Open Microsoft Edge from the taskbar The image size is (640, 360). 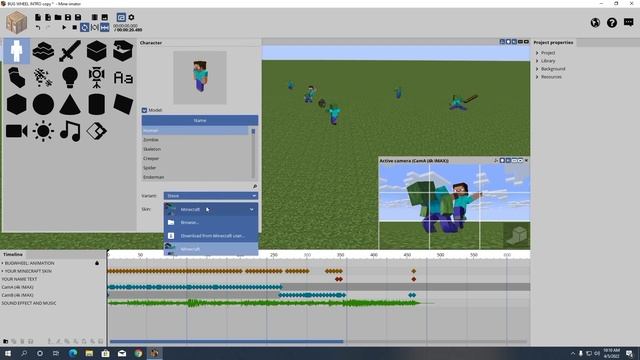73,353
